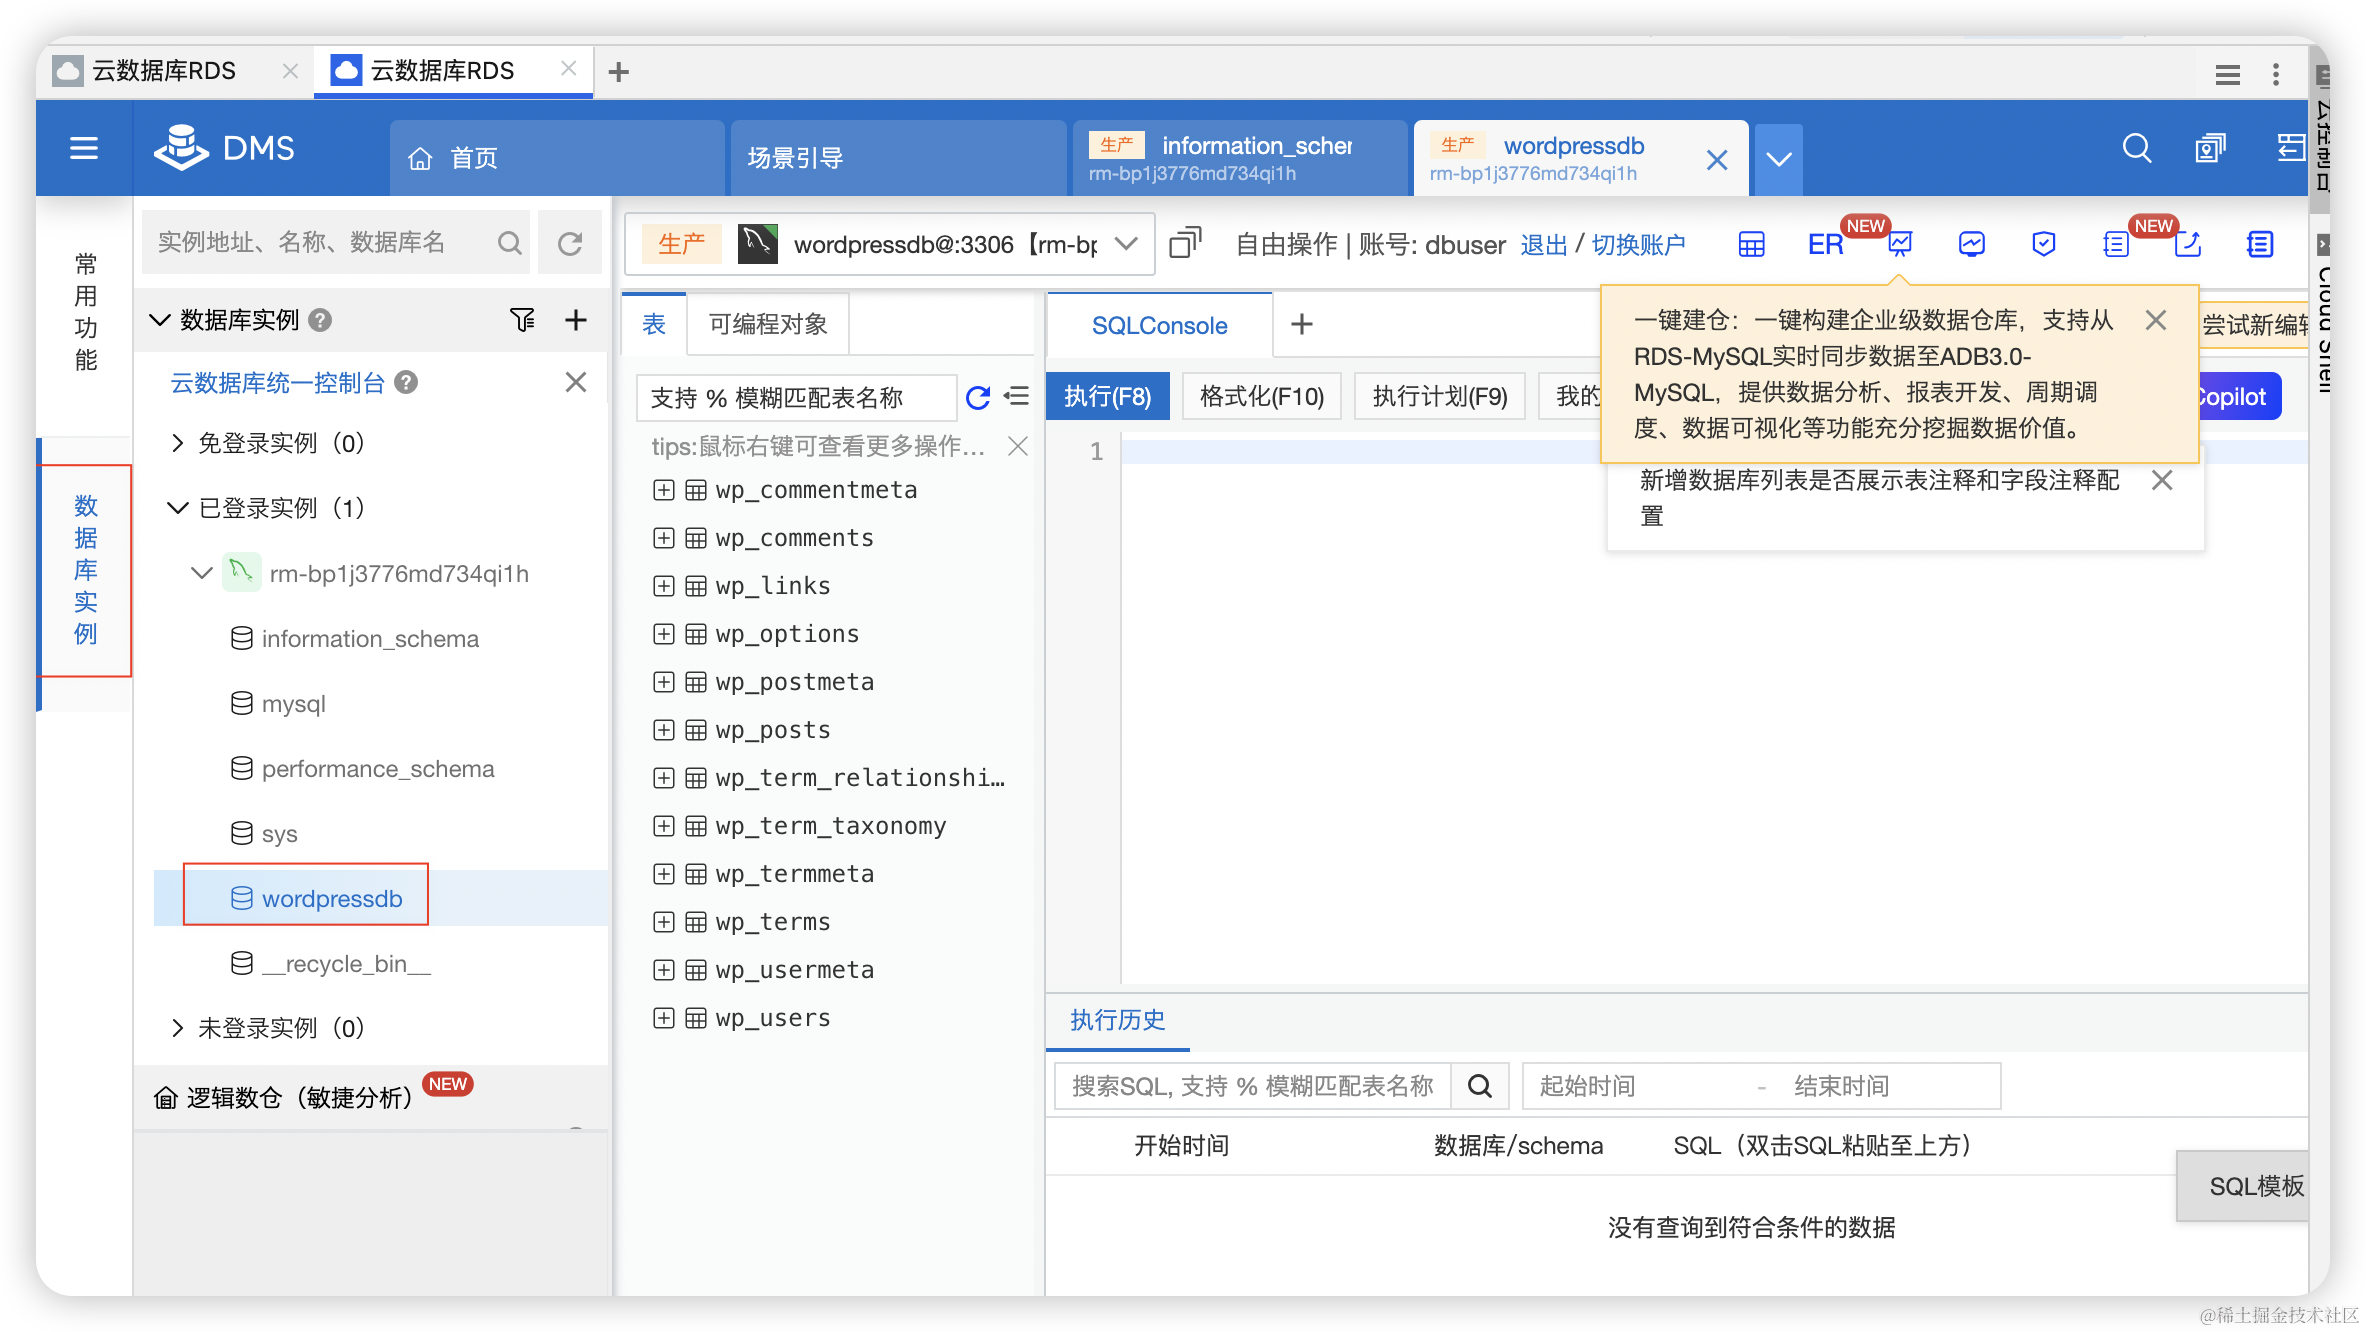The height and width of the screenshot is (1332, 2366).
Task: Open the browser three-dot menu
Action: pos(2276,74)
